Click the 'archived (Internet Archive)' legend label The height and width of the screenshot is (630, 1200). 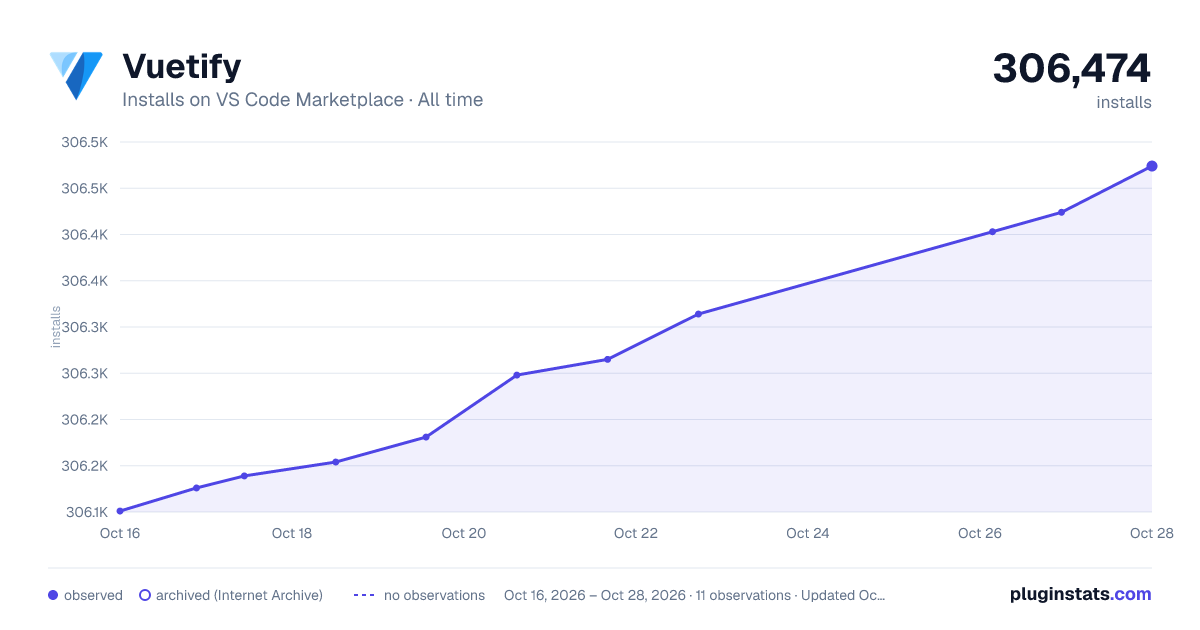tap(239, 595)
